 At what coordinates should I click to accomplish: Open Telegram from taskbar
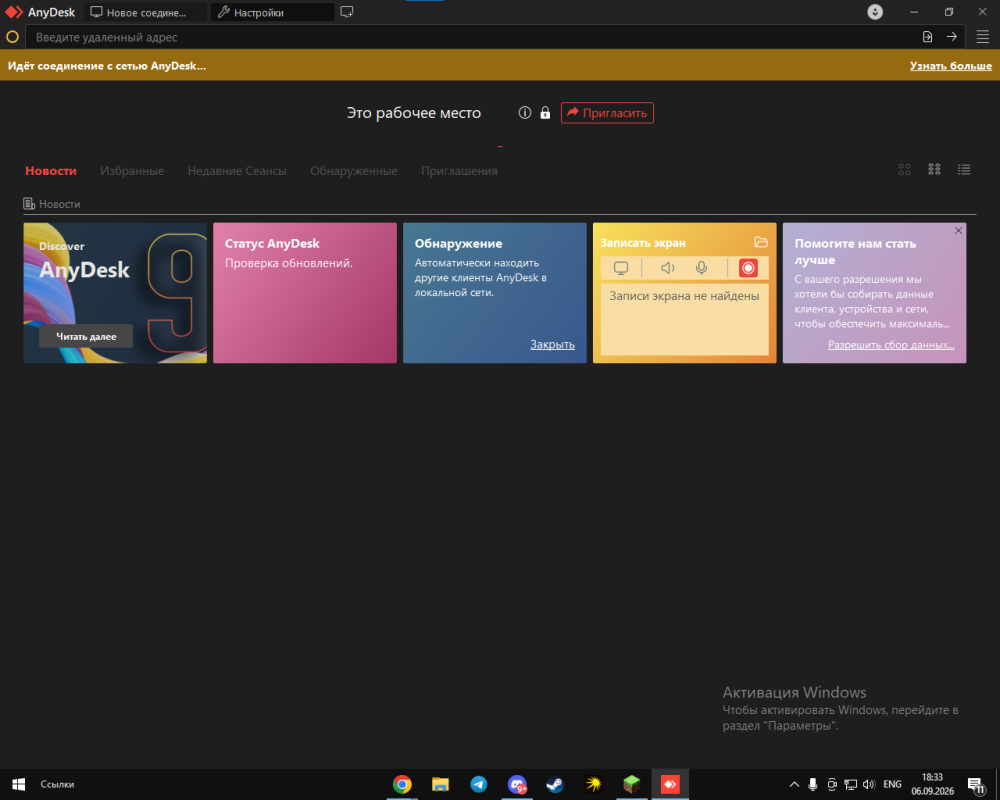479,784
